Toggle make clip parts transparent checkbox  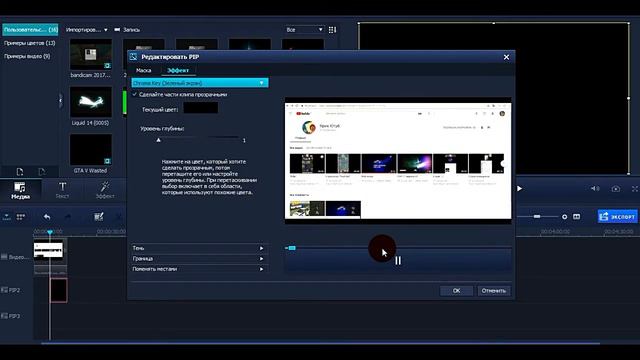coord(135,94)
